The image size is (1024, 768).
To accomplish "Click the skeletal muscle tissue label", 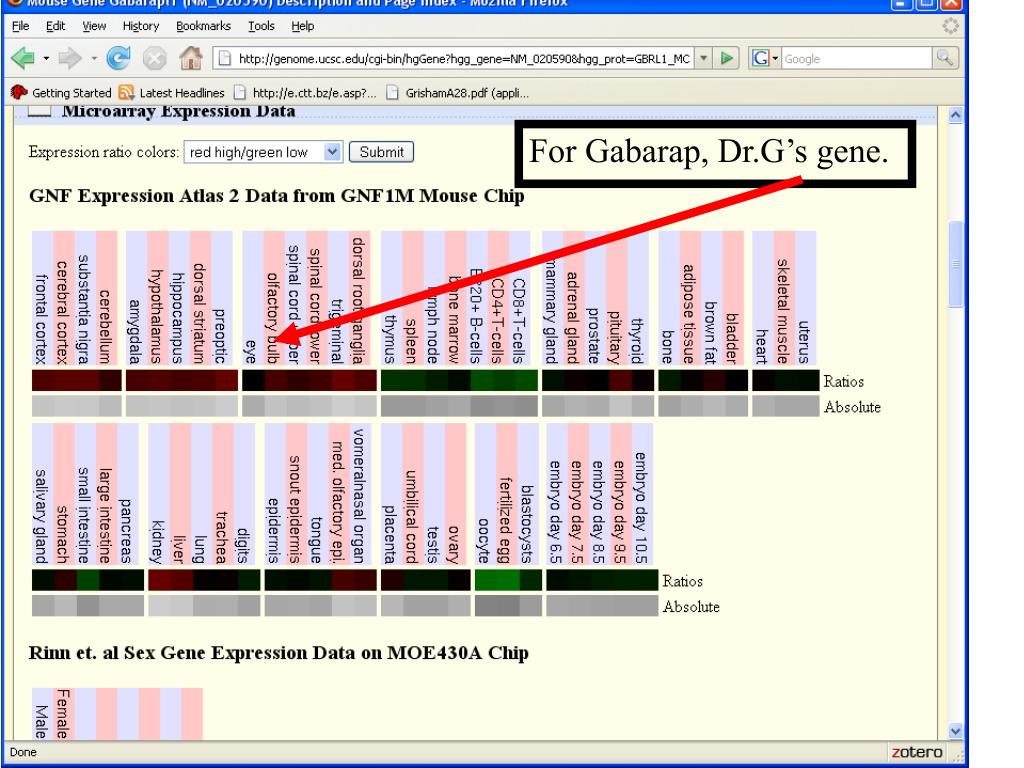I will (784, 312).
